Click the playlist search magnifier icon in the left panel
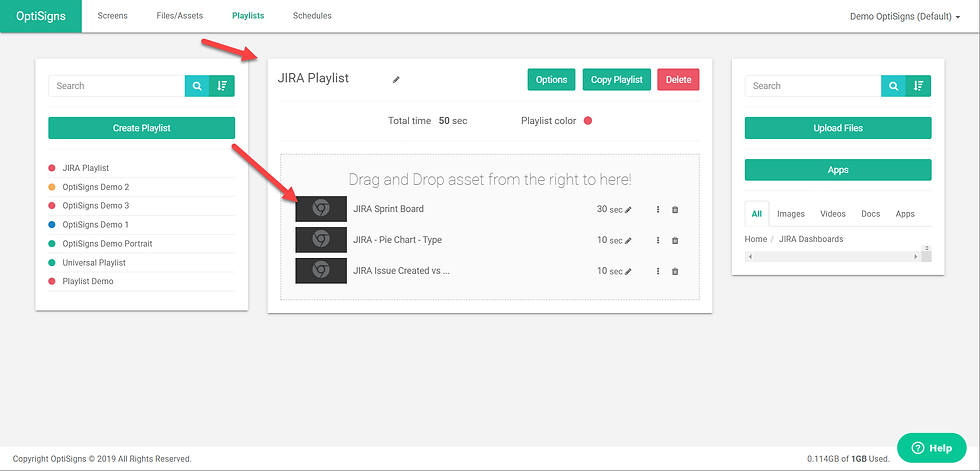The width and height of the screenshot is (980, 471). [x=197, y=86]
